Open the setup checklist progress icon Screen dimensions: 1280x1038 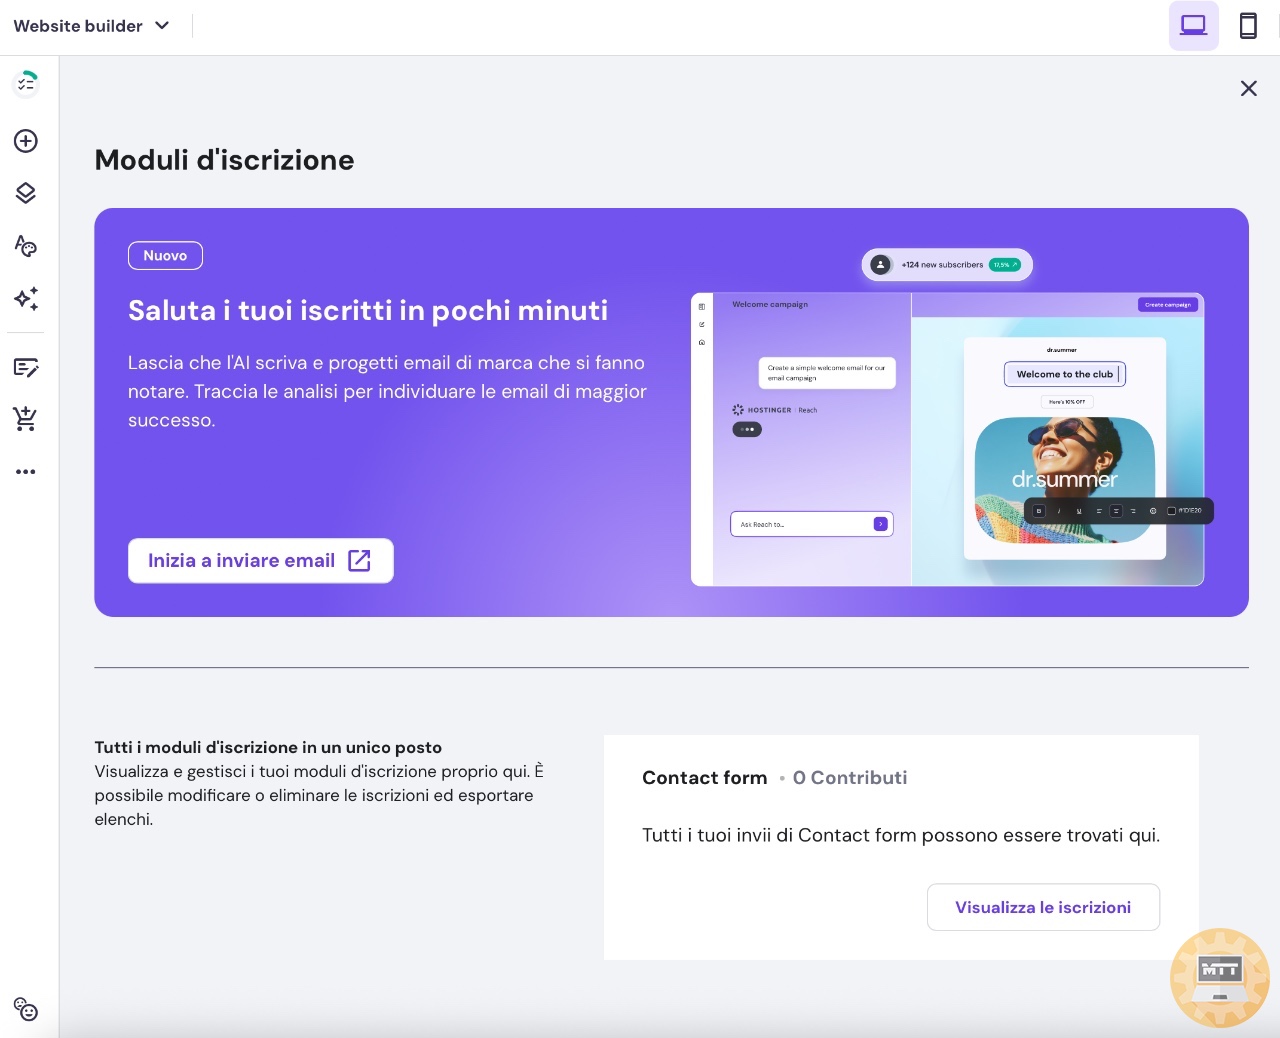tap(26, 83)
